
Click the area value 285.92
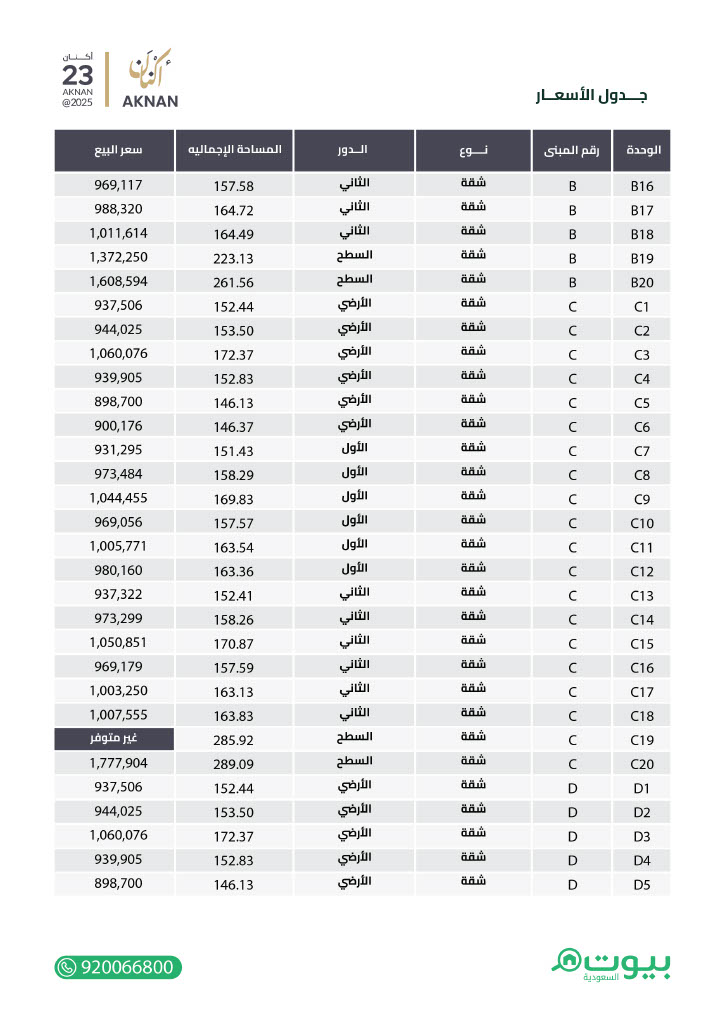click(x=234, y=740)
